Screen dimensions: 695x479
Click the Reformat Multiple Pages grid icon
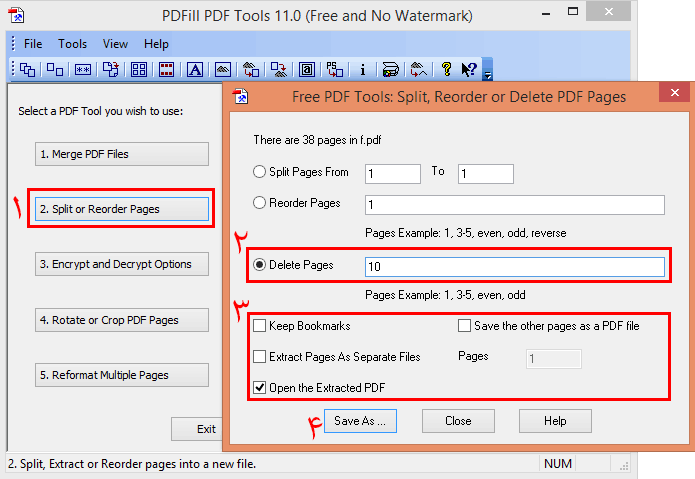[x=139, y=69]
